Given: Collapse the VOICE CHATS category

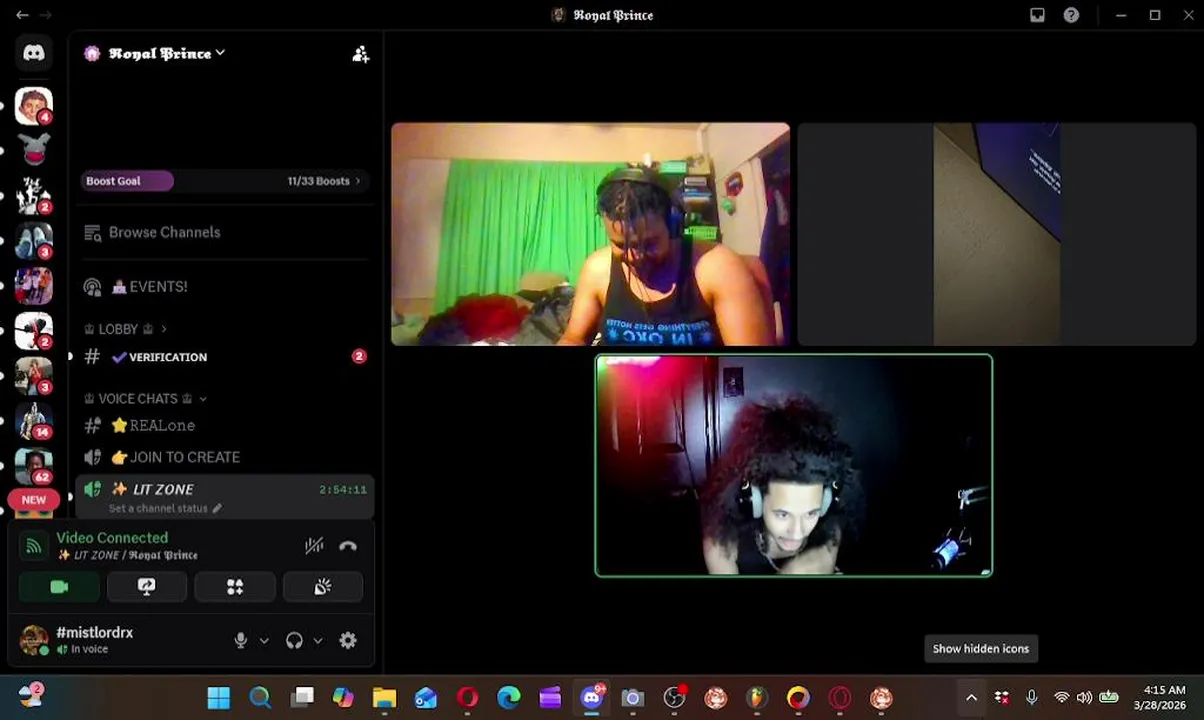Looking at the screenshot, I should pyautogui.click(x=146, y=398).
